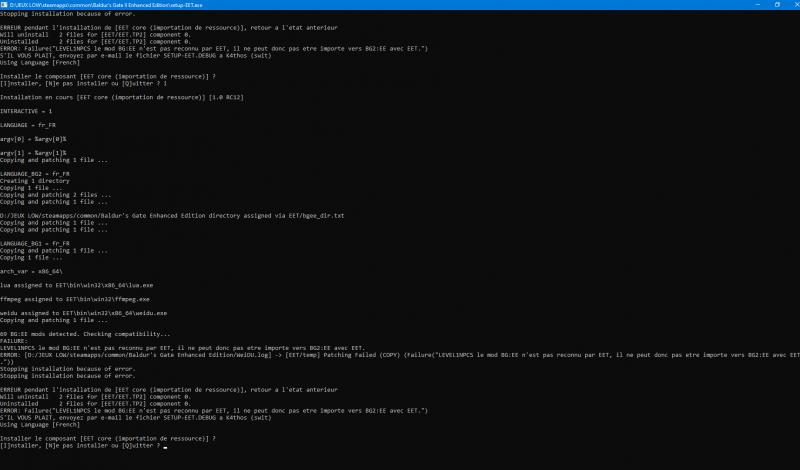800x470 pixels.
Task: Select the 'INTERACTIVE = 1' line
Action: pyautogui.click(x=26, y=111)
